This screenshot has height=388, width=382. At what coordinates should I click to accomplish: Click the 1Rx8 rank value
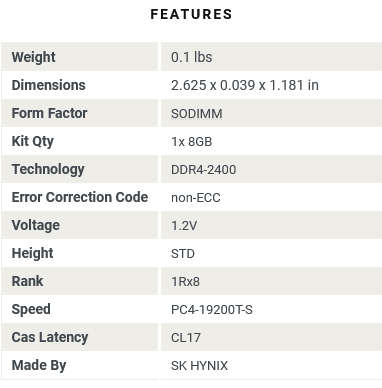tap(185, 282)
